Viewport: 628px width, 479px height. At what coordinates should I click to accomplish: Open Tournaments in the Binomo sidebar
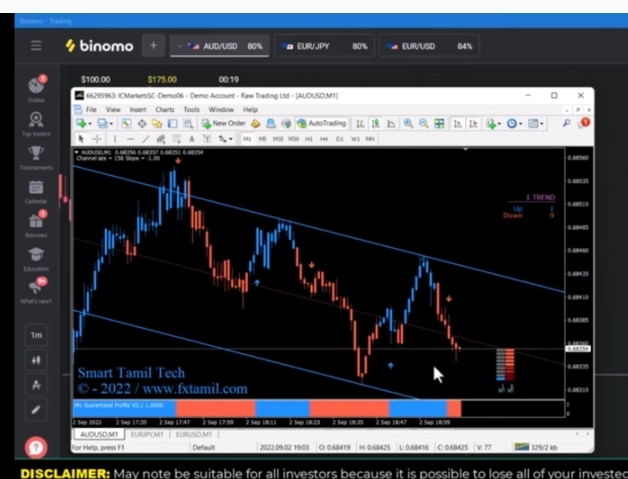click(x=36, y=157)
